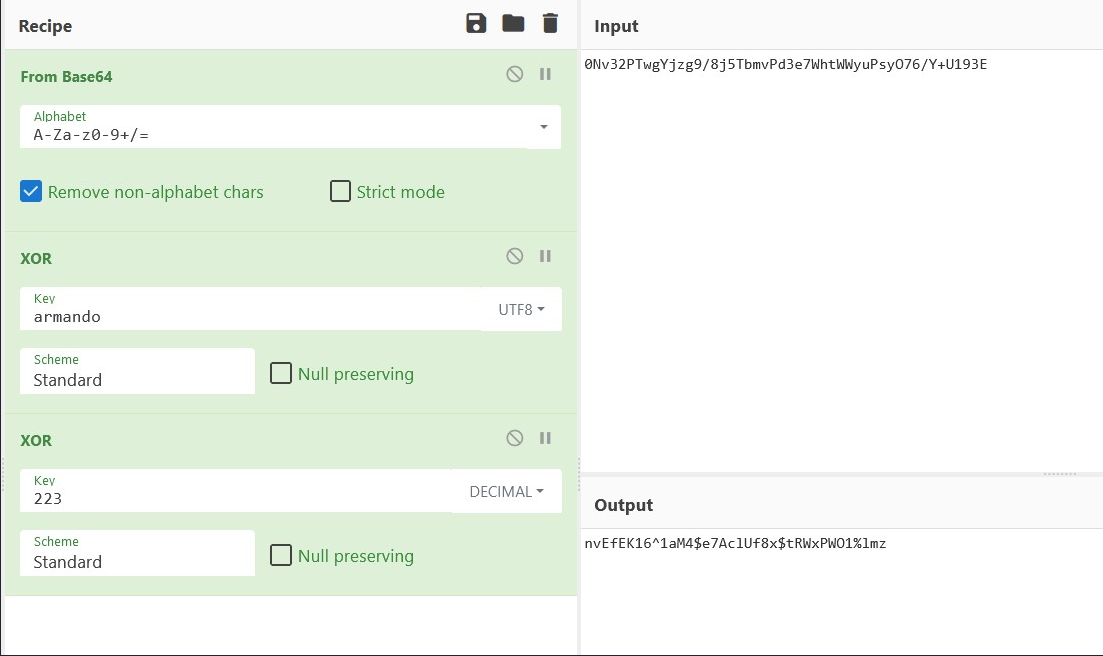Edit the armando XOR key field

[250, 309]
